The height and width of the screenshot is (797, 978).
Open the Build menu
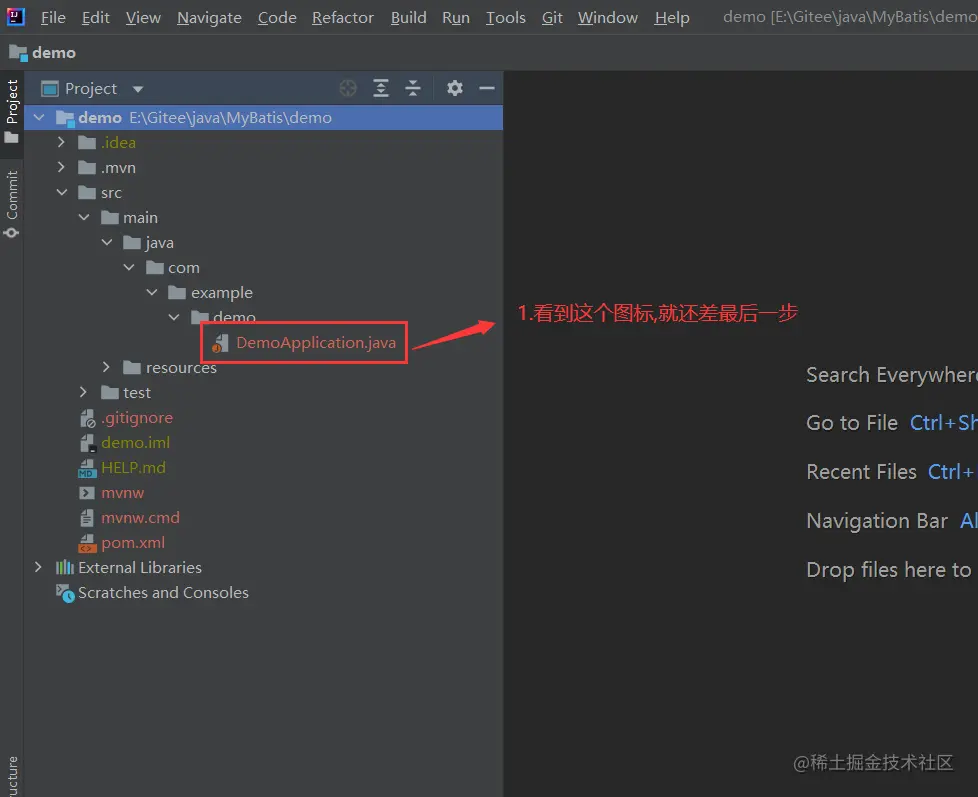pyautogui.click(x=409, y=17)
